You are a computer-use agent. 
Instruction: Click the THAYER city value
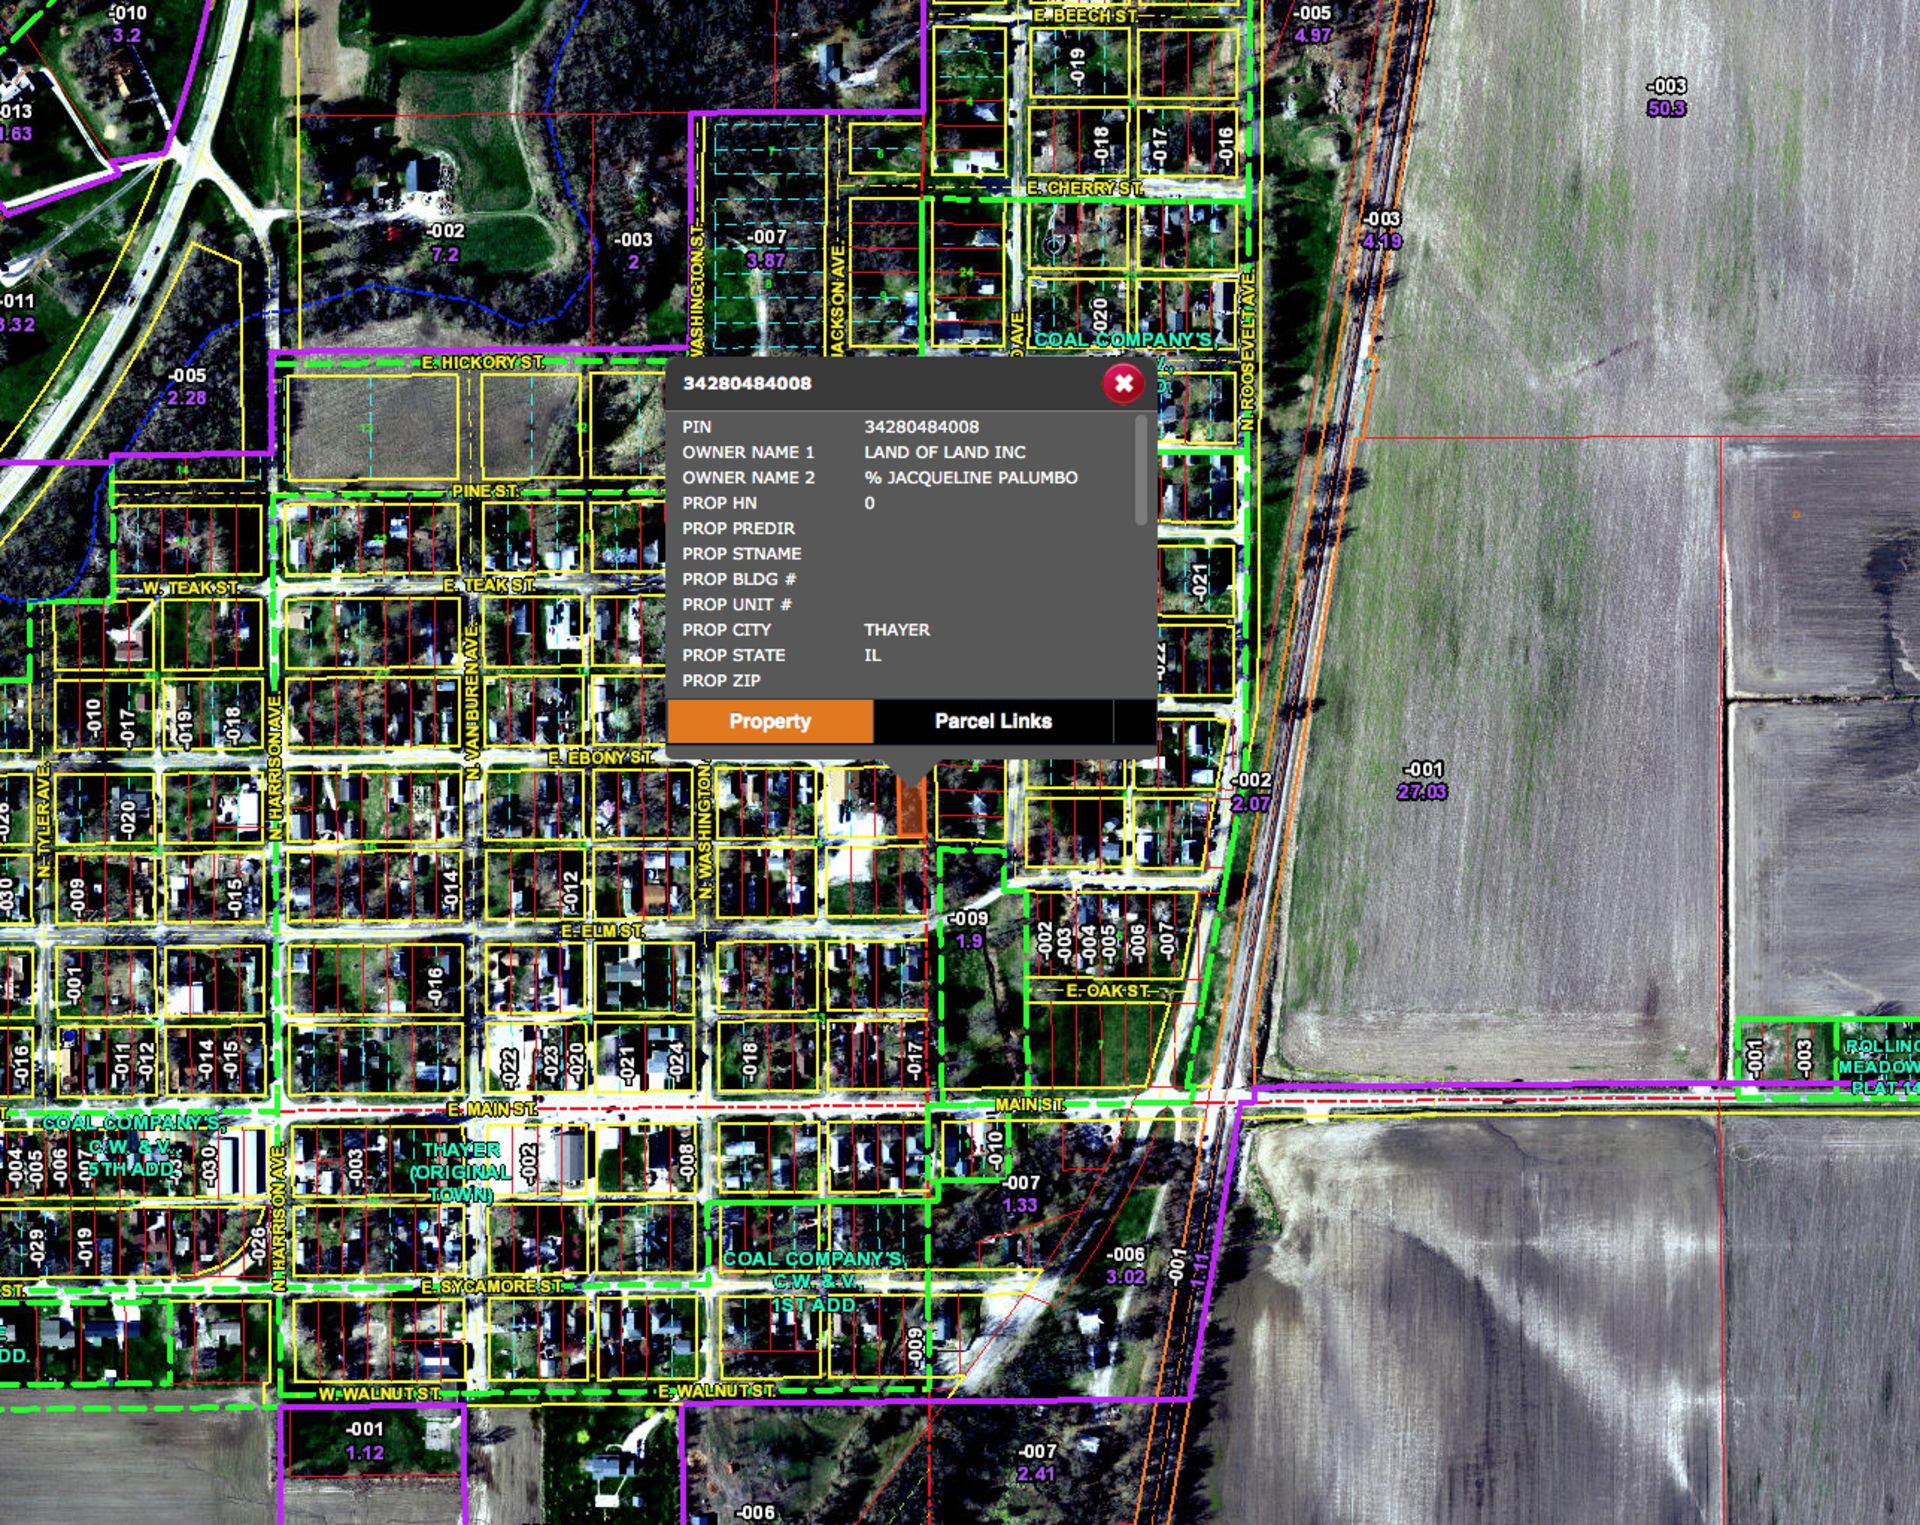897,630
